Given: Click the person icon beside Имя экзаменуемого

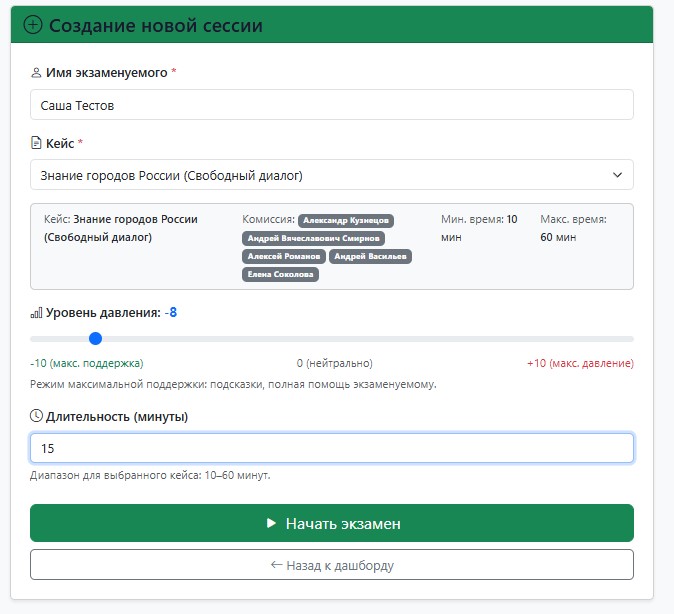Looking at the screenshot, I should (x=36, y=73).
